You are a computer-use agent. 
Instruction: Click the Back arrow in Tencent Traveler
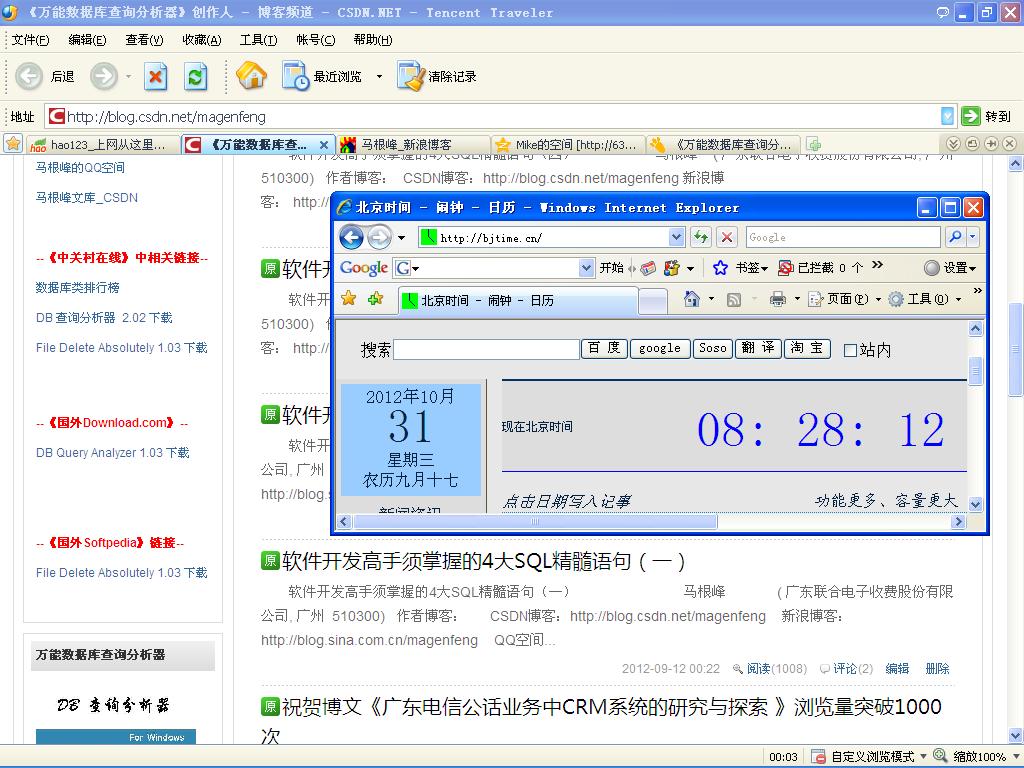point(29,76)
